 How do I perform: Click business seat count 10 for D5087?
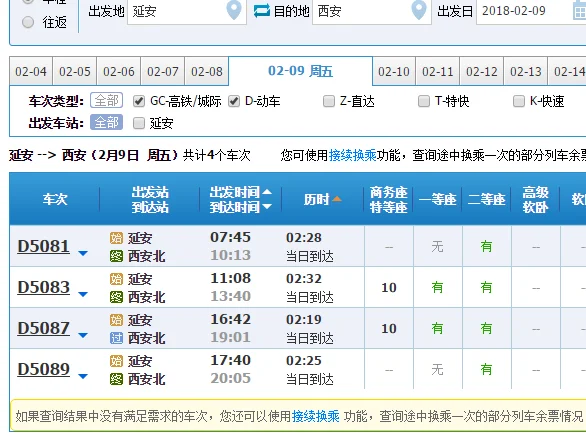389,329
